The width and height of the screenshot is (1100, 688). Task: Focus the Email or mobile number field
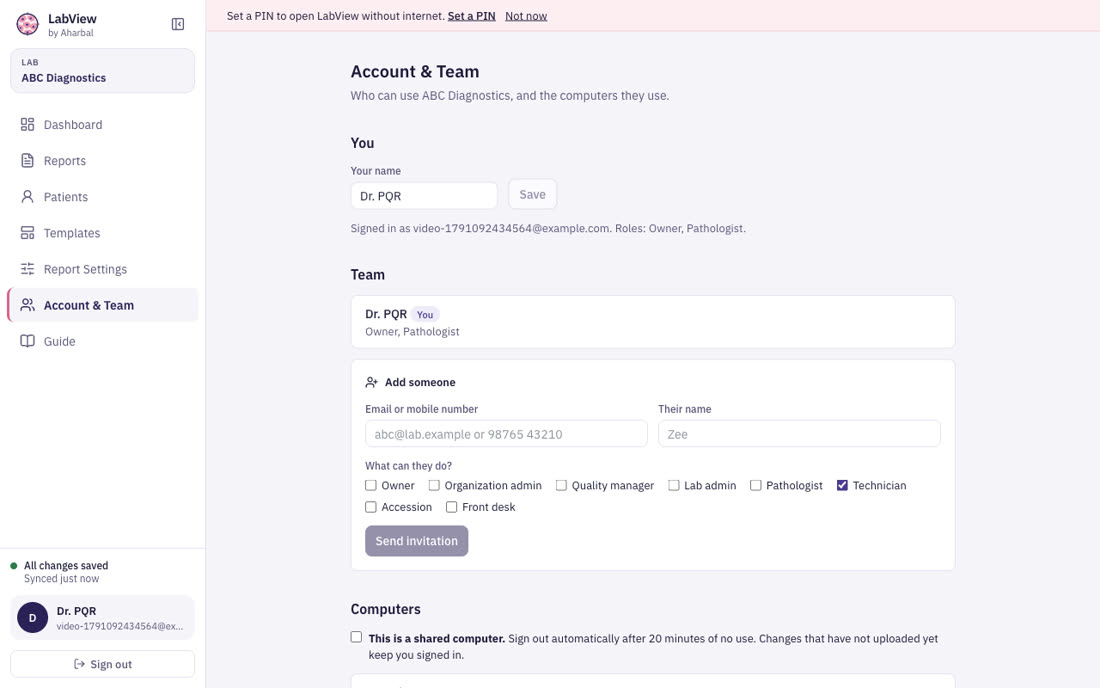(x=506, y=434)
